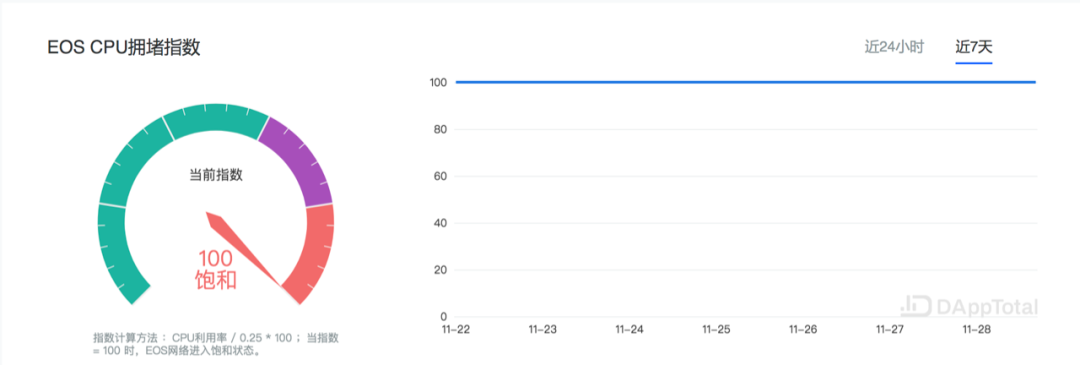Switch to the 近24小时 tab

point(894,47)
